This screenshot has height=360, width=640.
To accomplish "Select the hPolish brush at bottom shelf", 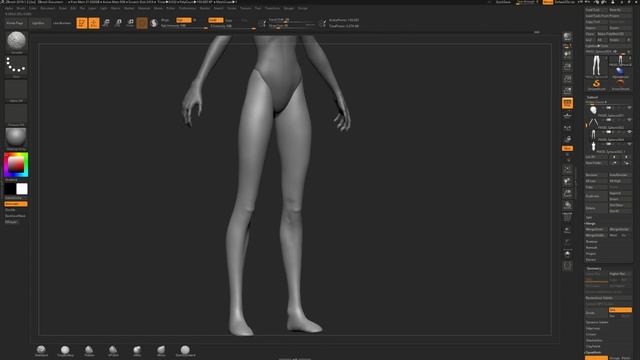I will 113,350.
